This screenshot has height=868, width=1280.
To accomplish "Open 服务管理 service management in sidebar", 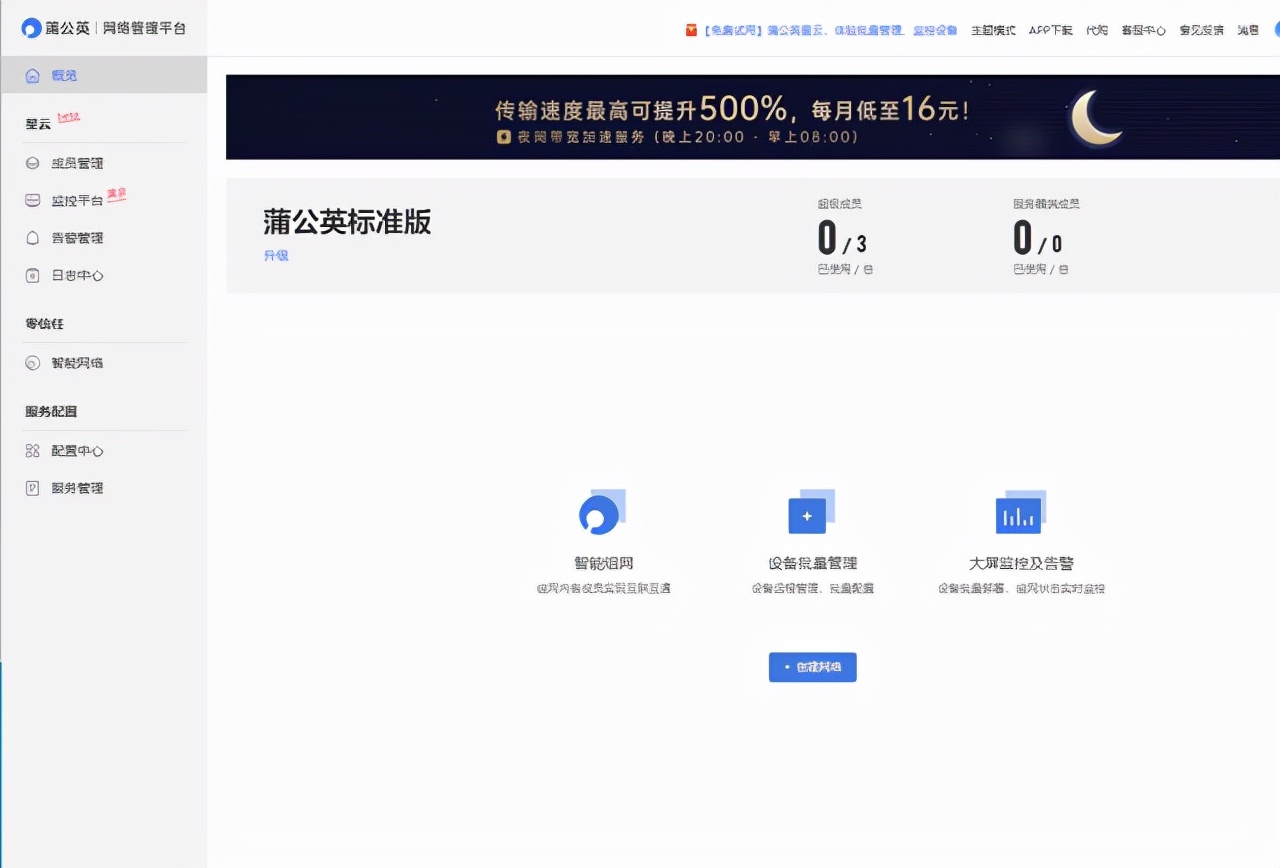I will click(x=78, y=487).
